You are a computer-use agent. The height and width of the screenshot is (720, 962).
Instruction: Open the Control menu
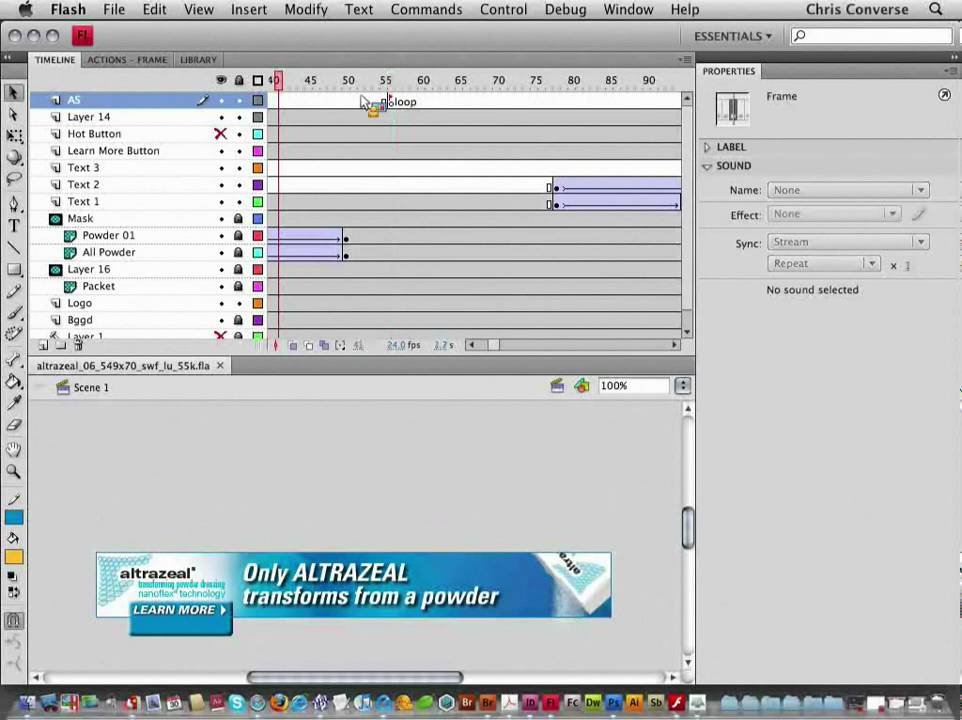(x=503, y=9)
